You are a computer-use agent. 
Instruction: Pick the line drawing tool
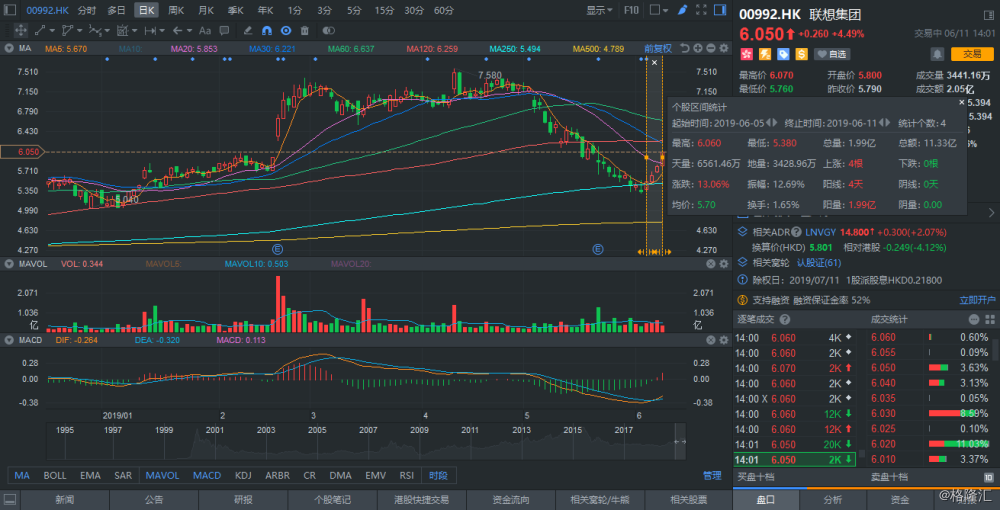[40, 30]
